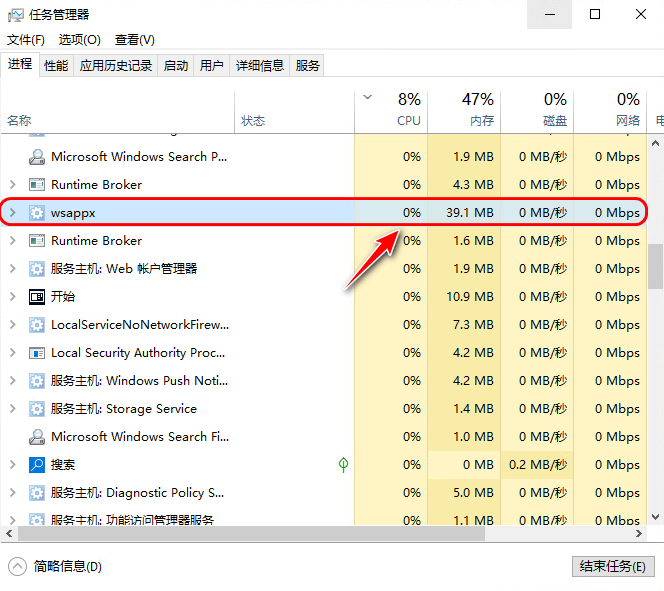This screenshot has height=591, width=664.
Task: Select the 进程 tab
Action: click(20, 64)
